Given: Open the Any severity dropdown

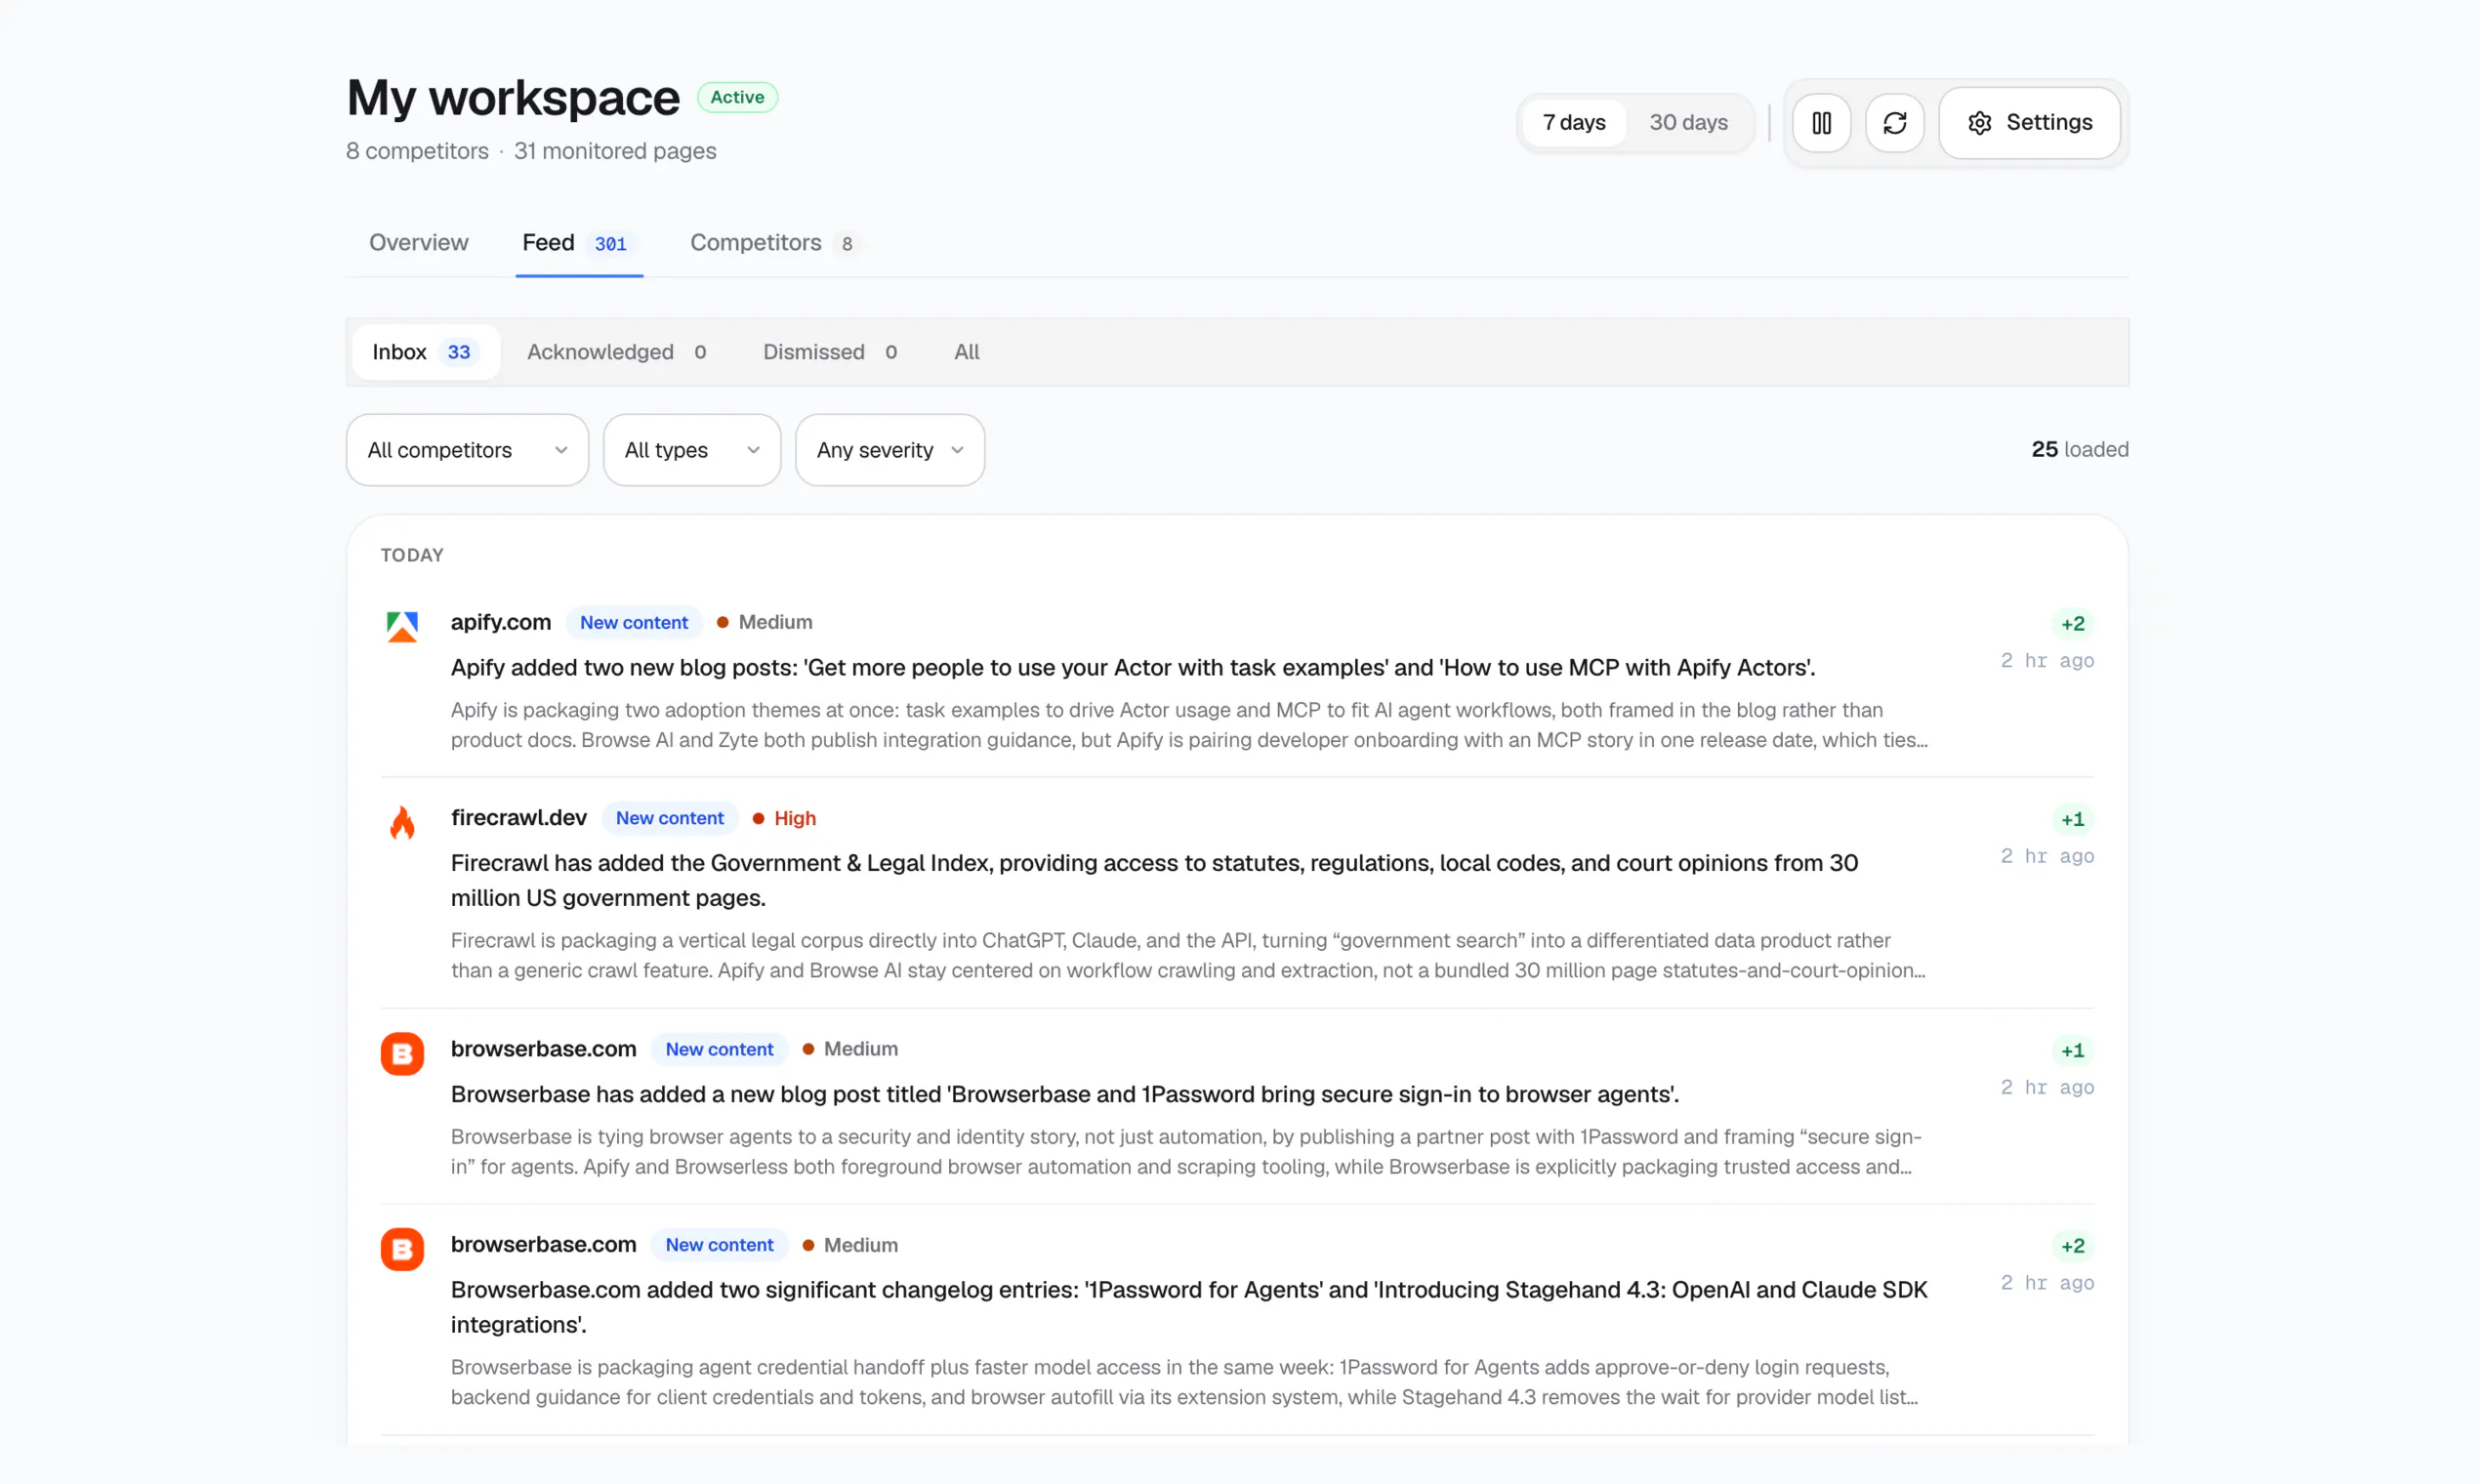Looking at the screenshot, I should click(889, 450).
